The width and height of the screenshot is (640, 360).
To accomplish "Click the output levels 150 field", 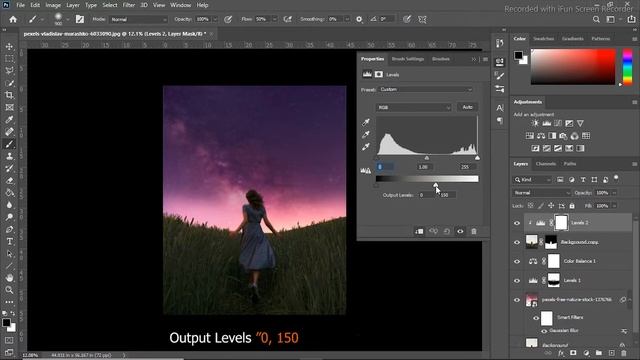I will click(447, 195).
